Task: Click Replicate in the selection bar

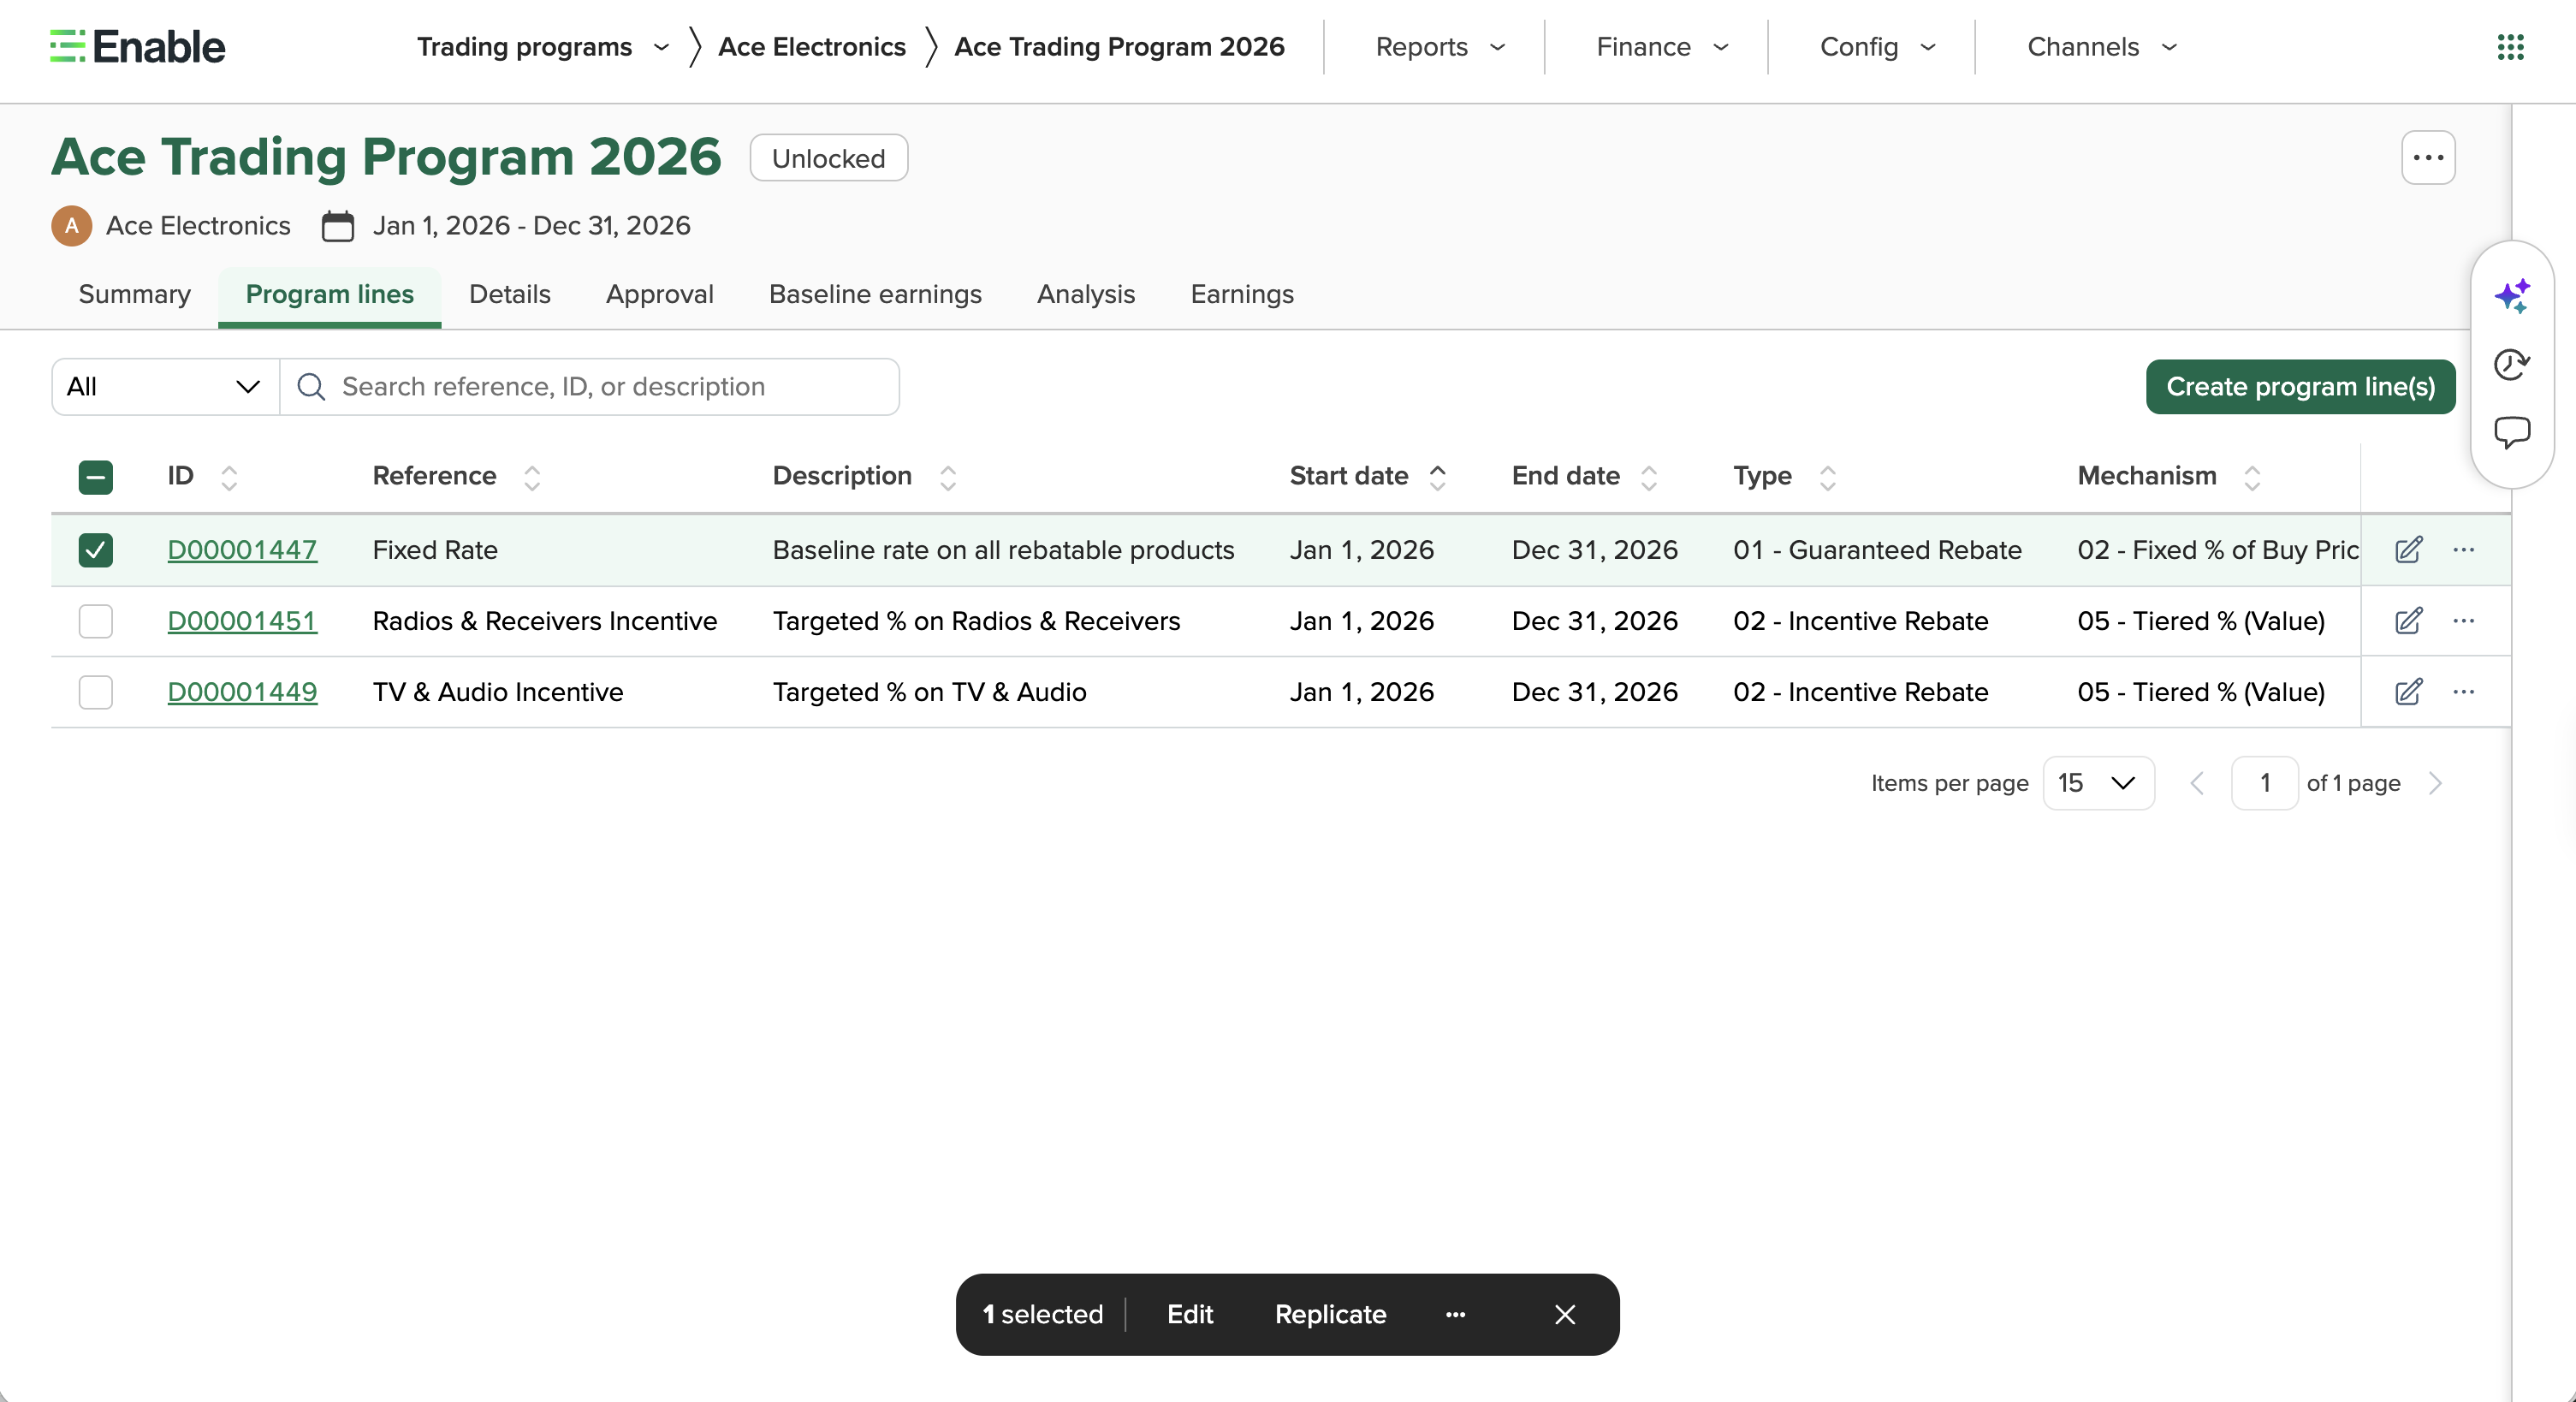Action: coord(1330,1314)
